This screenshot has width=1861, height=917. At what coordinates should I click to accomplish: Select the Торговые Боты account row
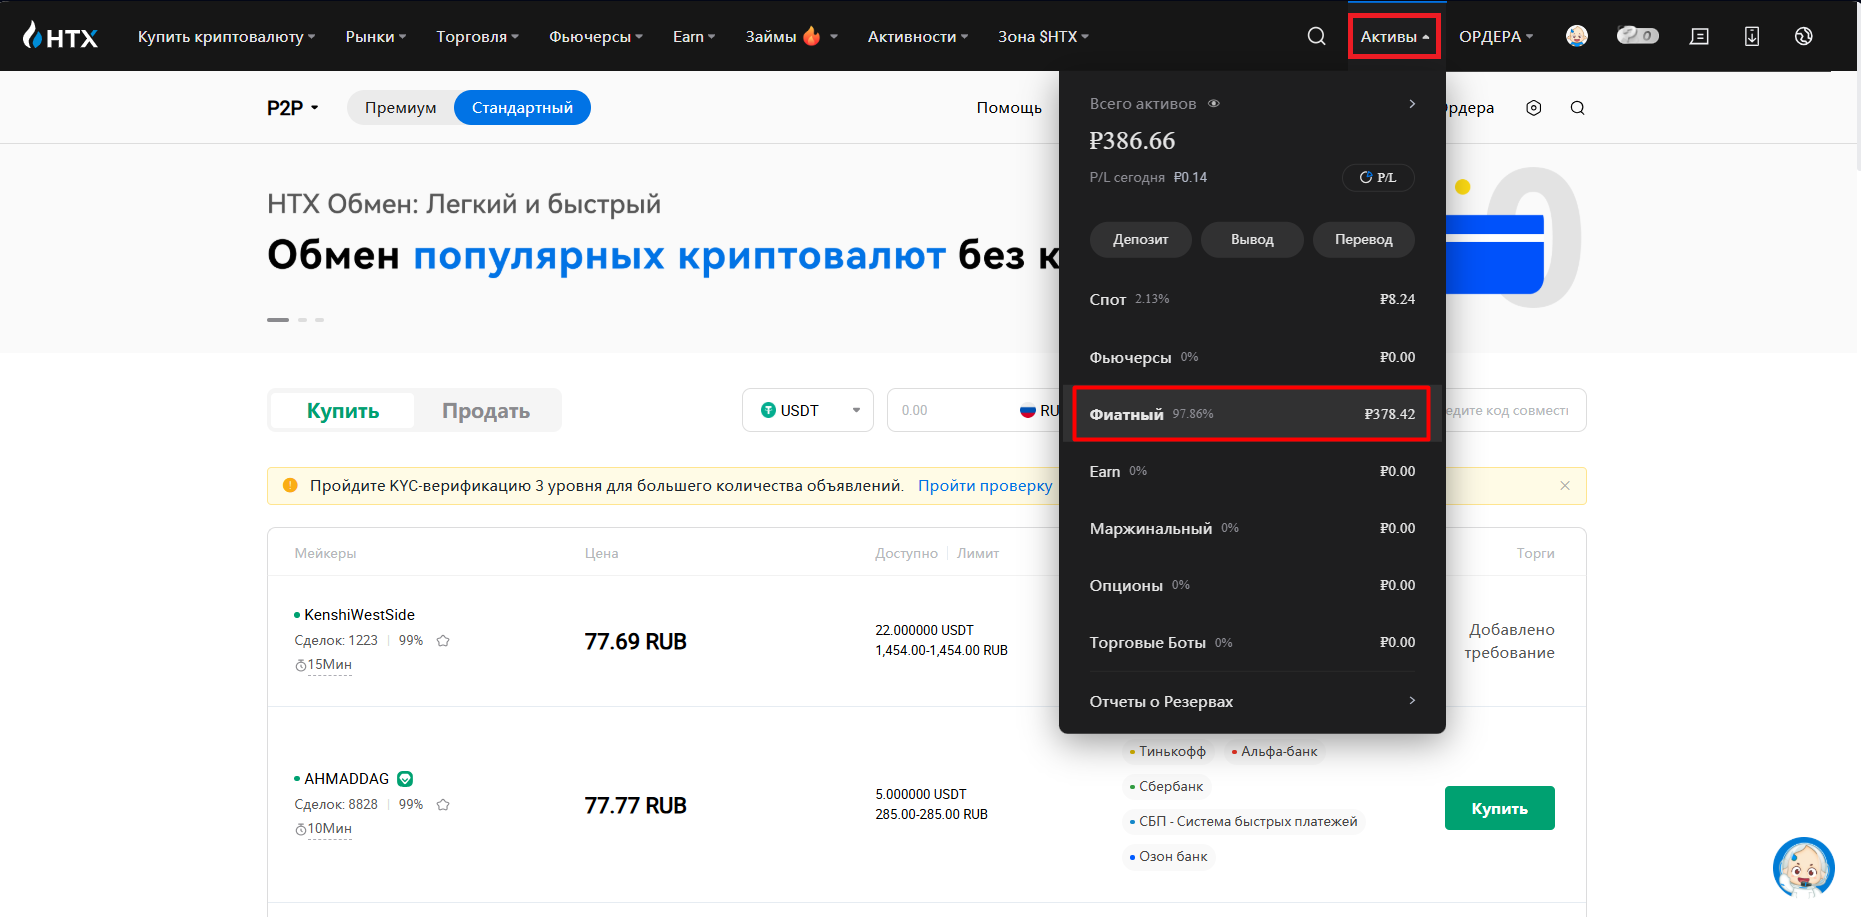pos(1252,642)
